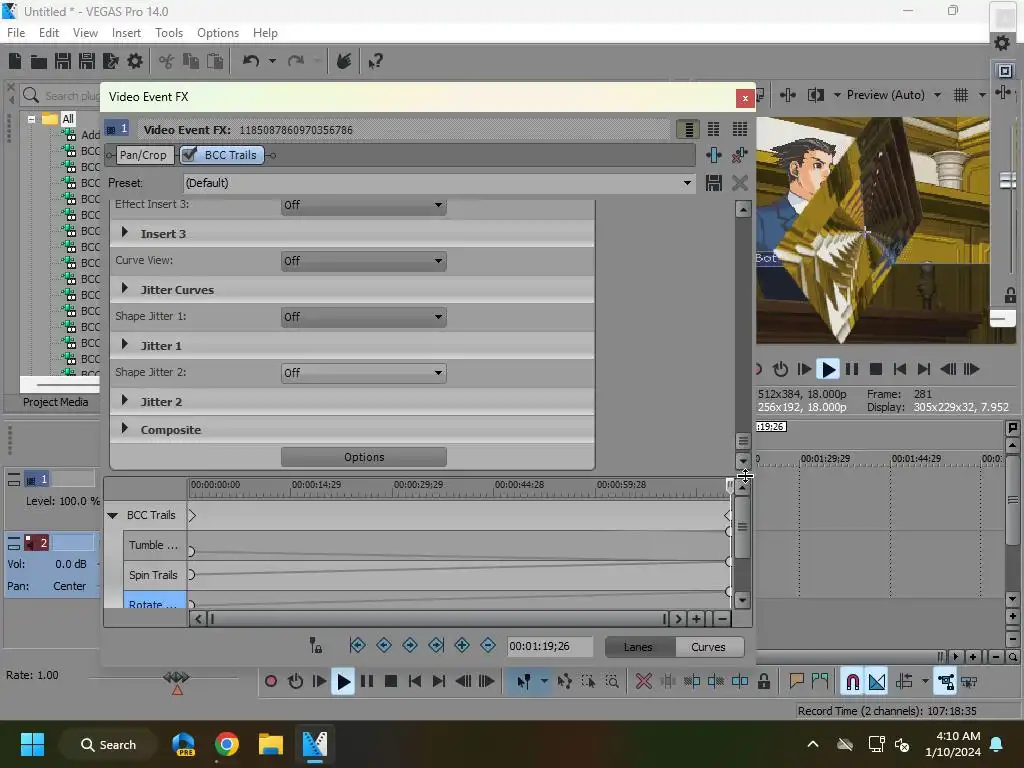Open the Preview (Auto) quality dropdown
The width and height of the screenshot is (1024, 768).
tap(936, 95)
